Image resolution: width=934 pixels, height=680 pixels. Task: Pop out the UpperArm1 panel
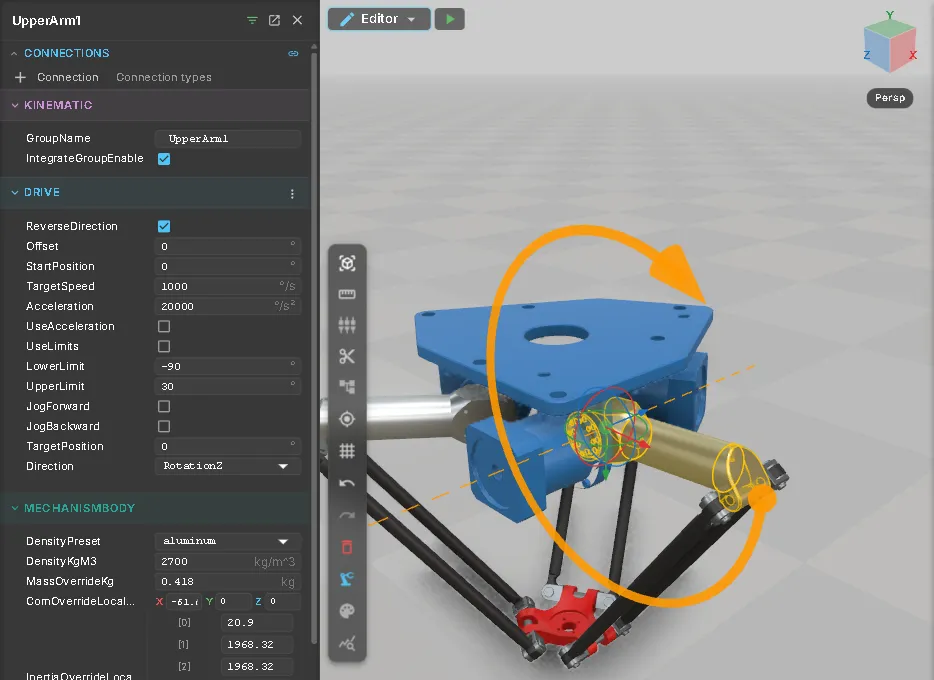[275, 20]
